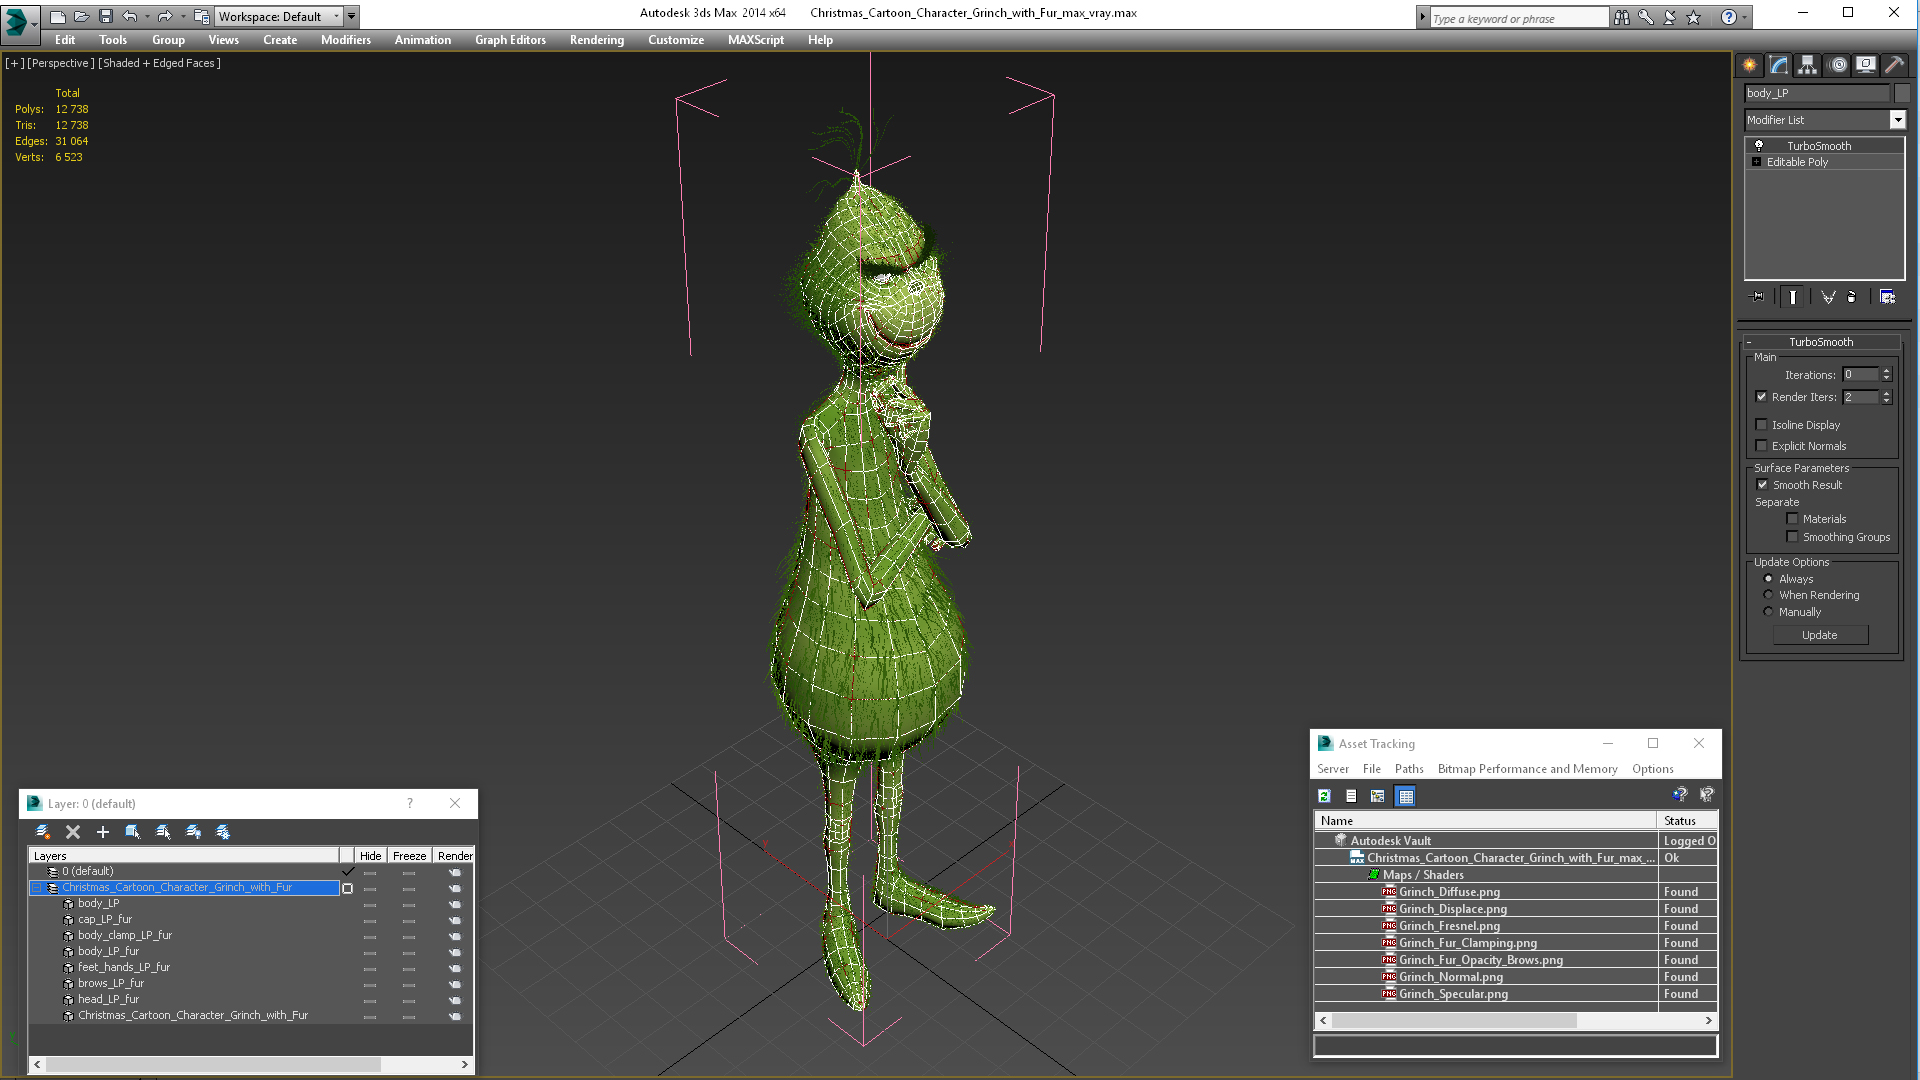Select the Manually update radio button
Screen dimensions: 1920x1080
coord(1768,612)
